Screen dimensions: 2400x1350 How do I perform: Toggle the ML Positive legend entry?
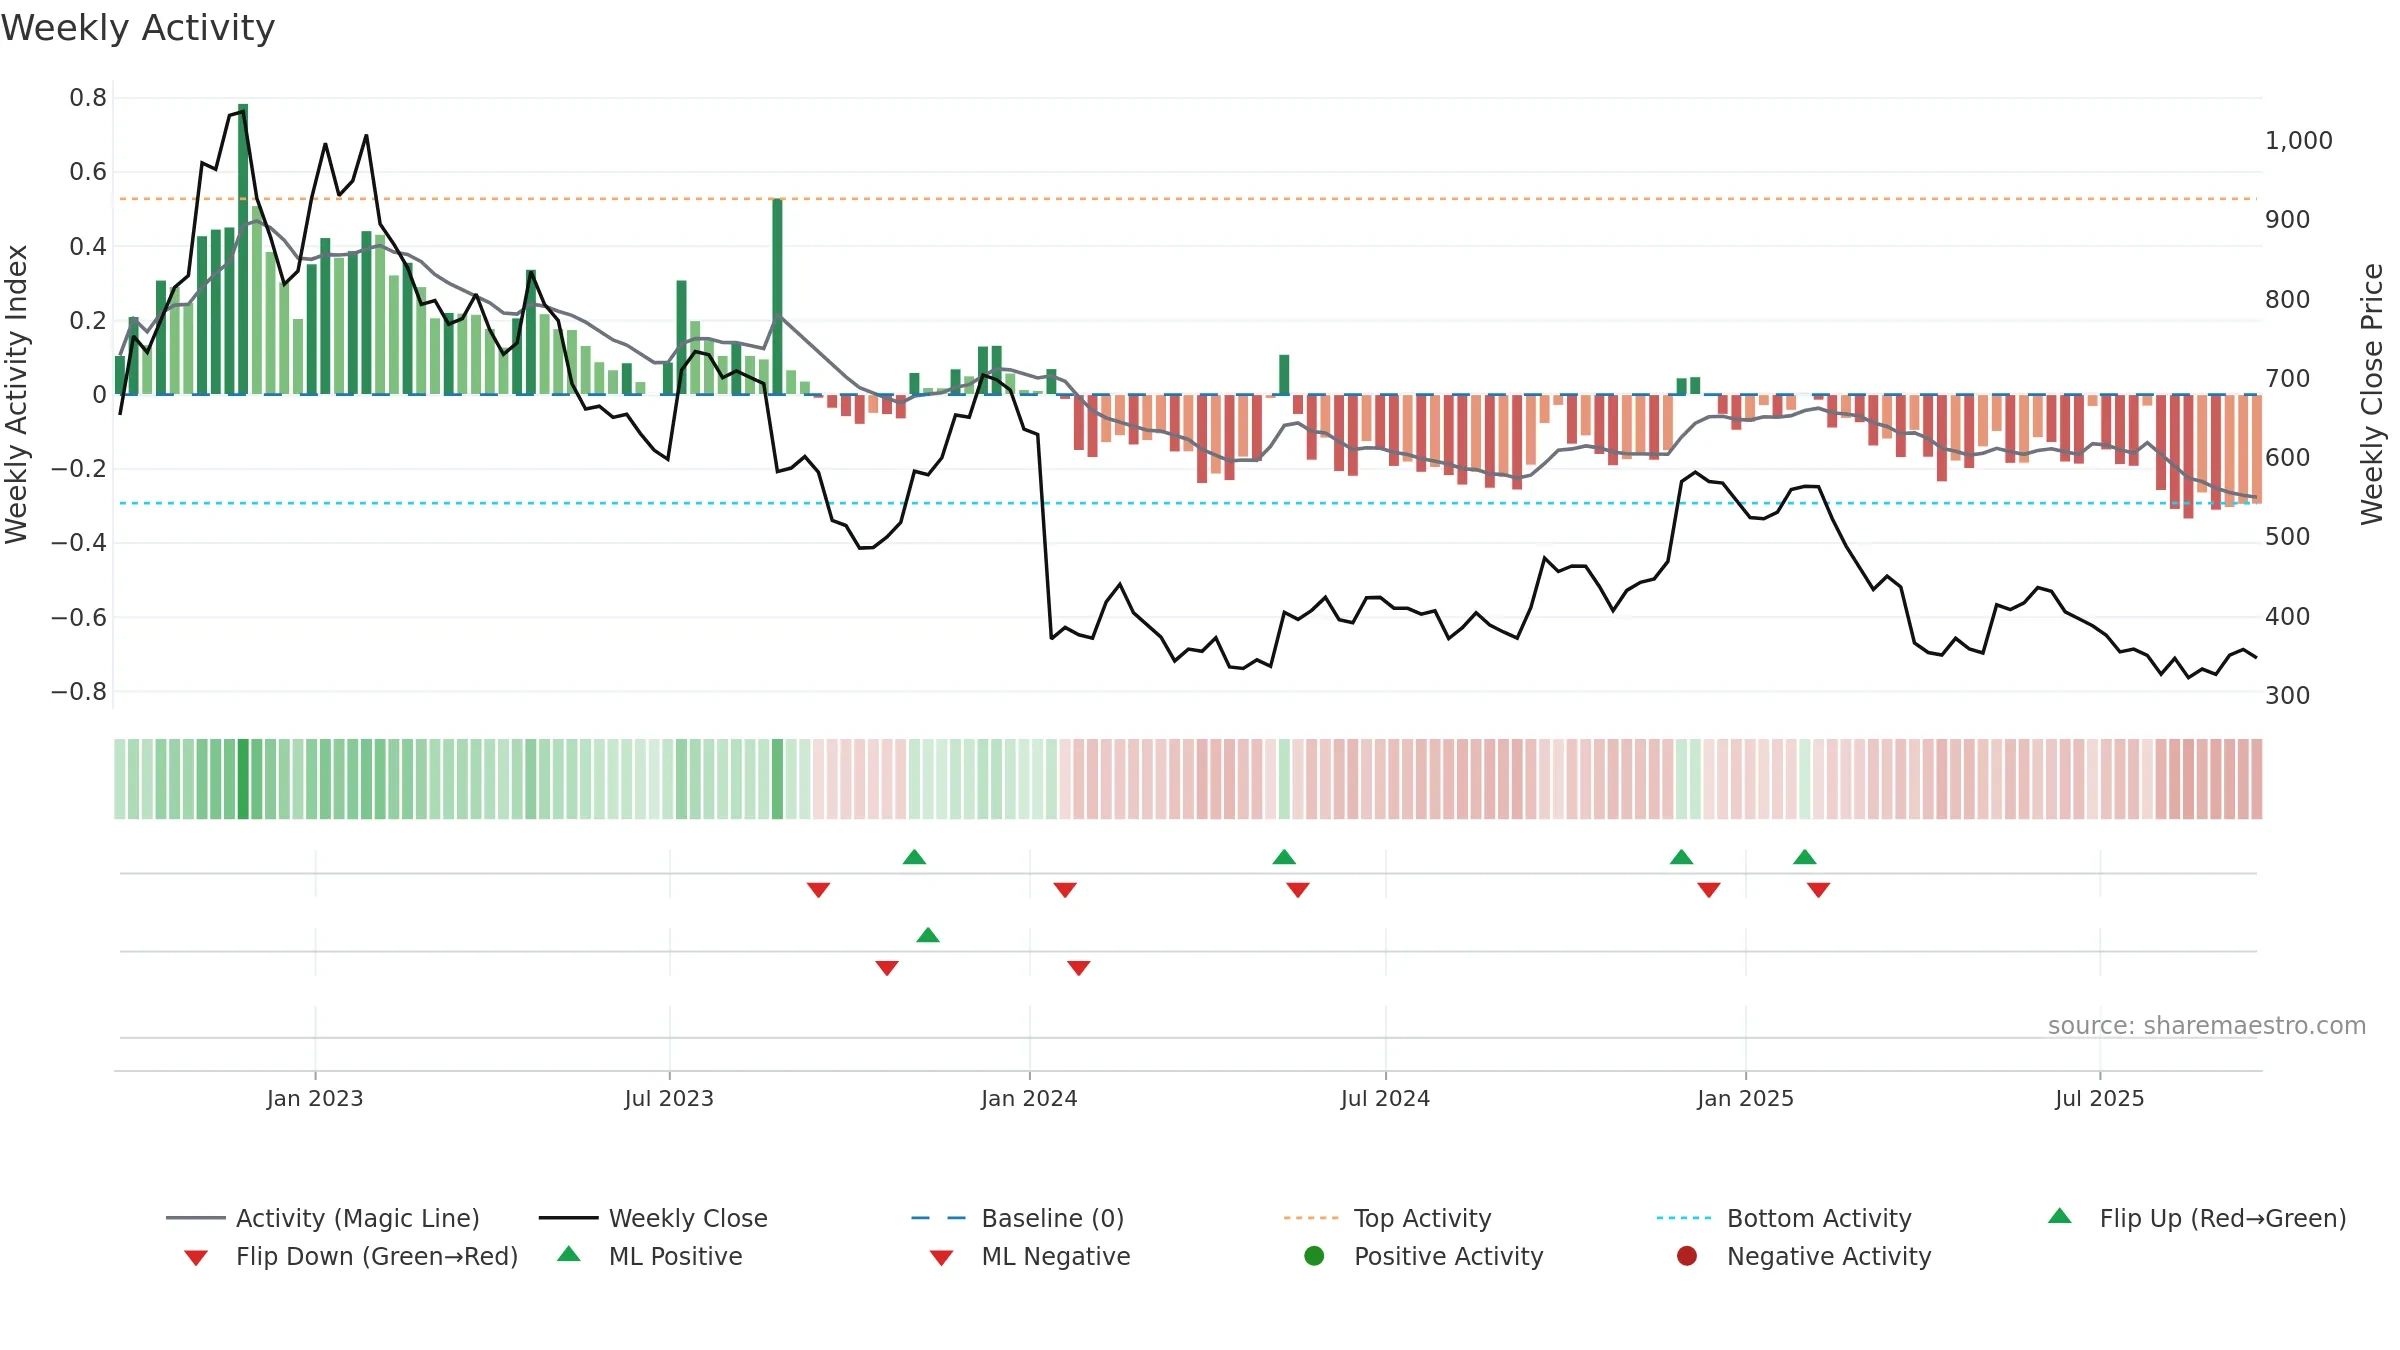click(x=650, y=1256)
